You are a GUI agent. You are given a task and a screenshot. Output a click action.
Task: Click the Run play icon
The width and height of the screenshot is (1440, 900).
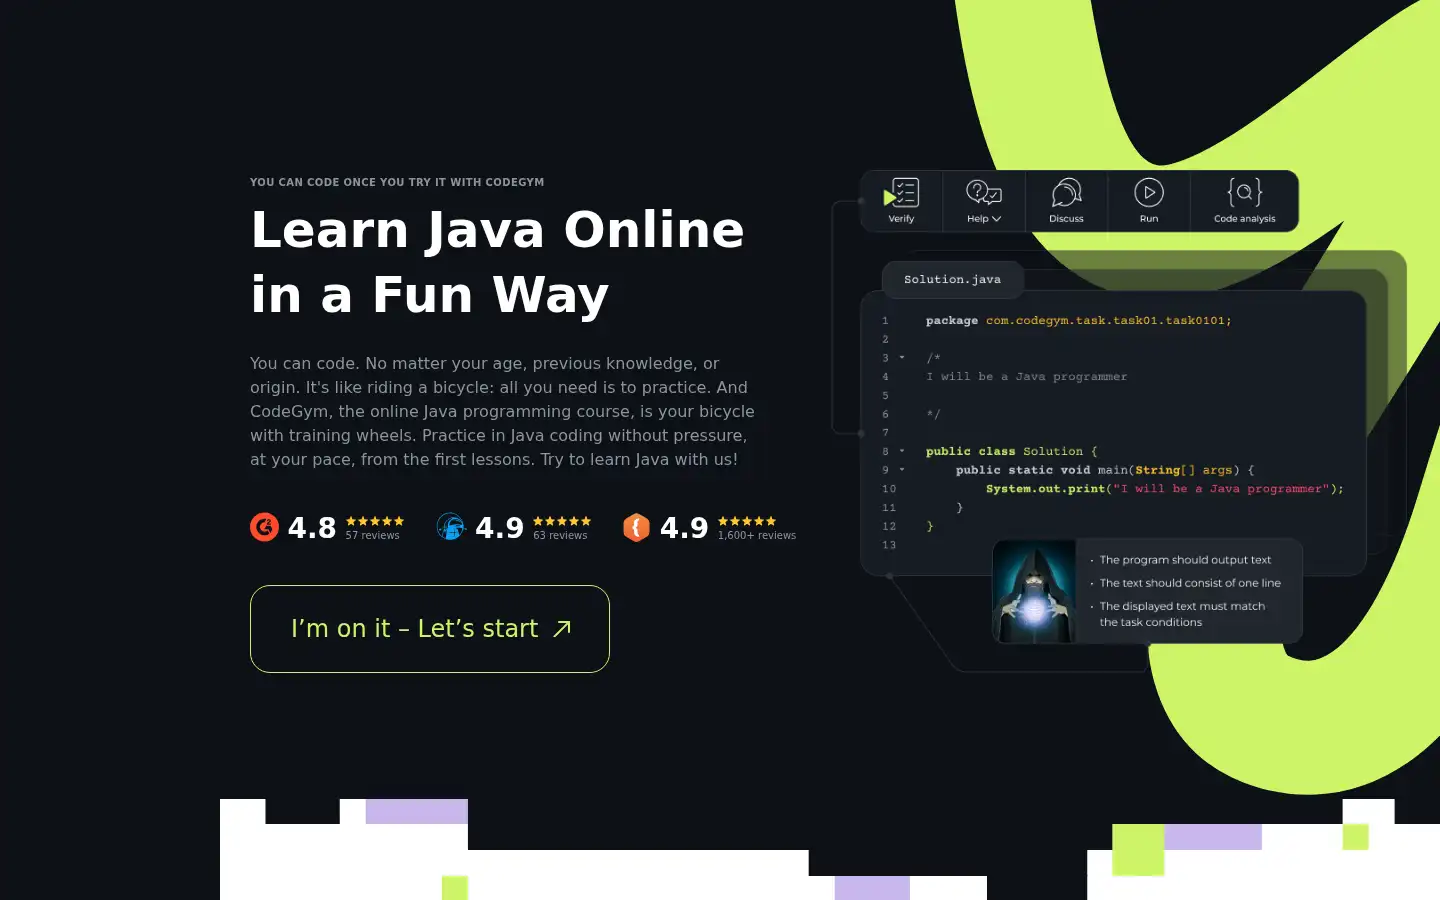point(1149,192)
